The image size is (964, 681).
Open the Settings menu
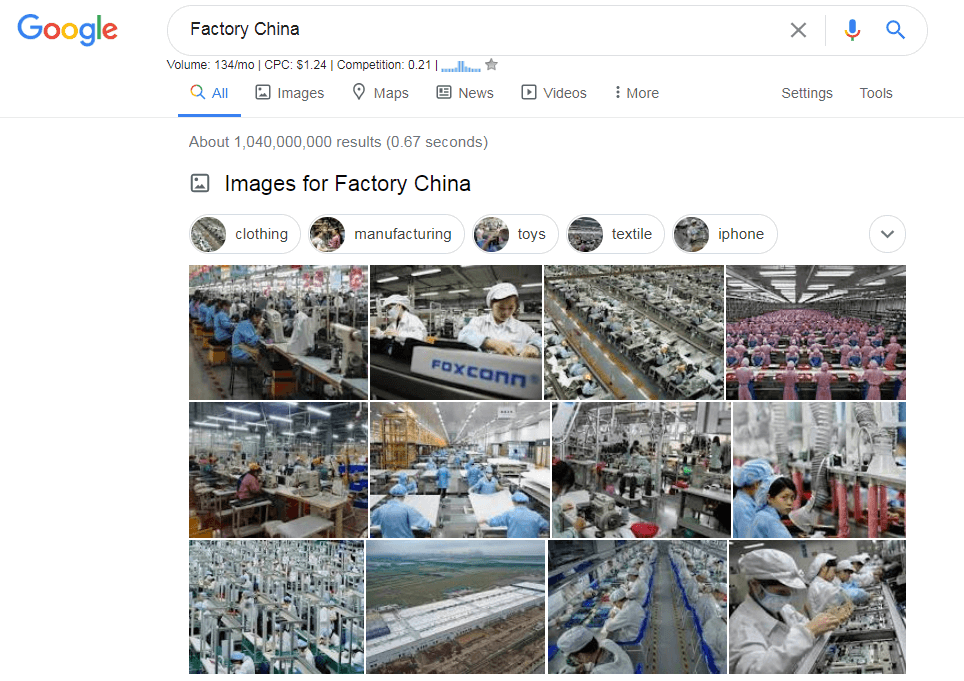point(807,93)
